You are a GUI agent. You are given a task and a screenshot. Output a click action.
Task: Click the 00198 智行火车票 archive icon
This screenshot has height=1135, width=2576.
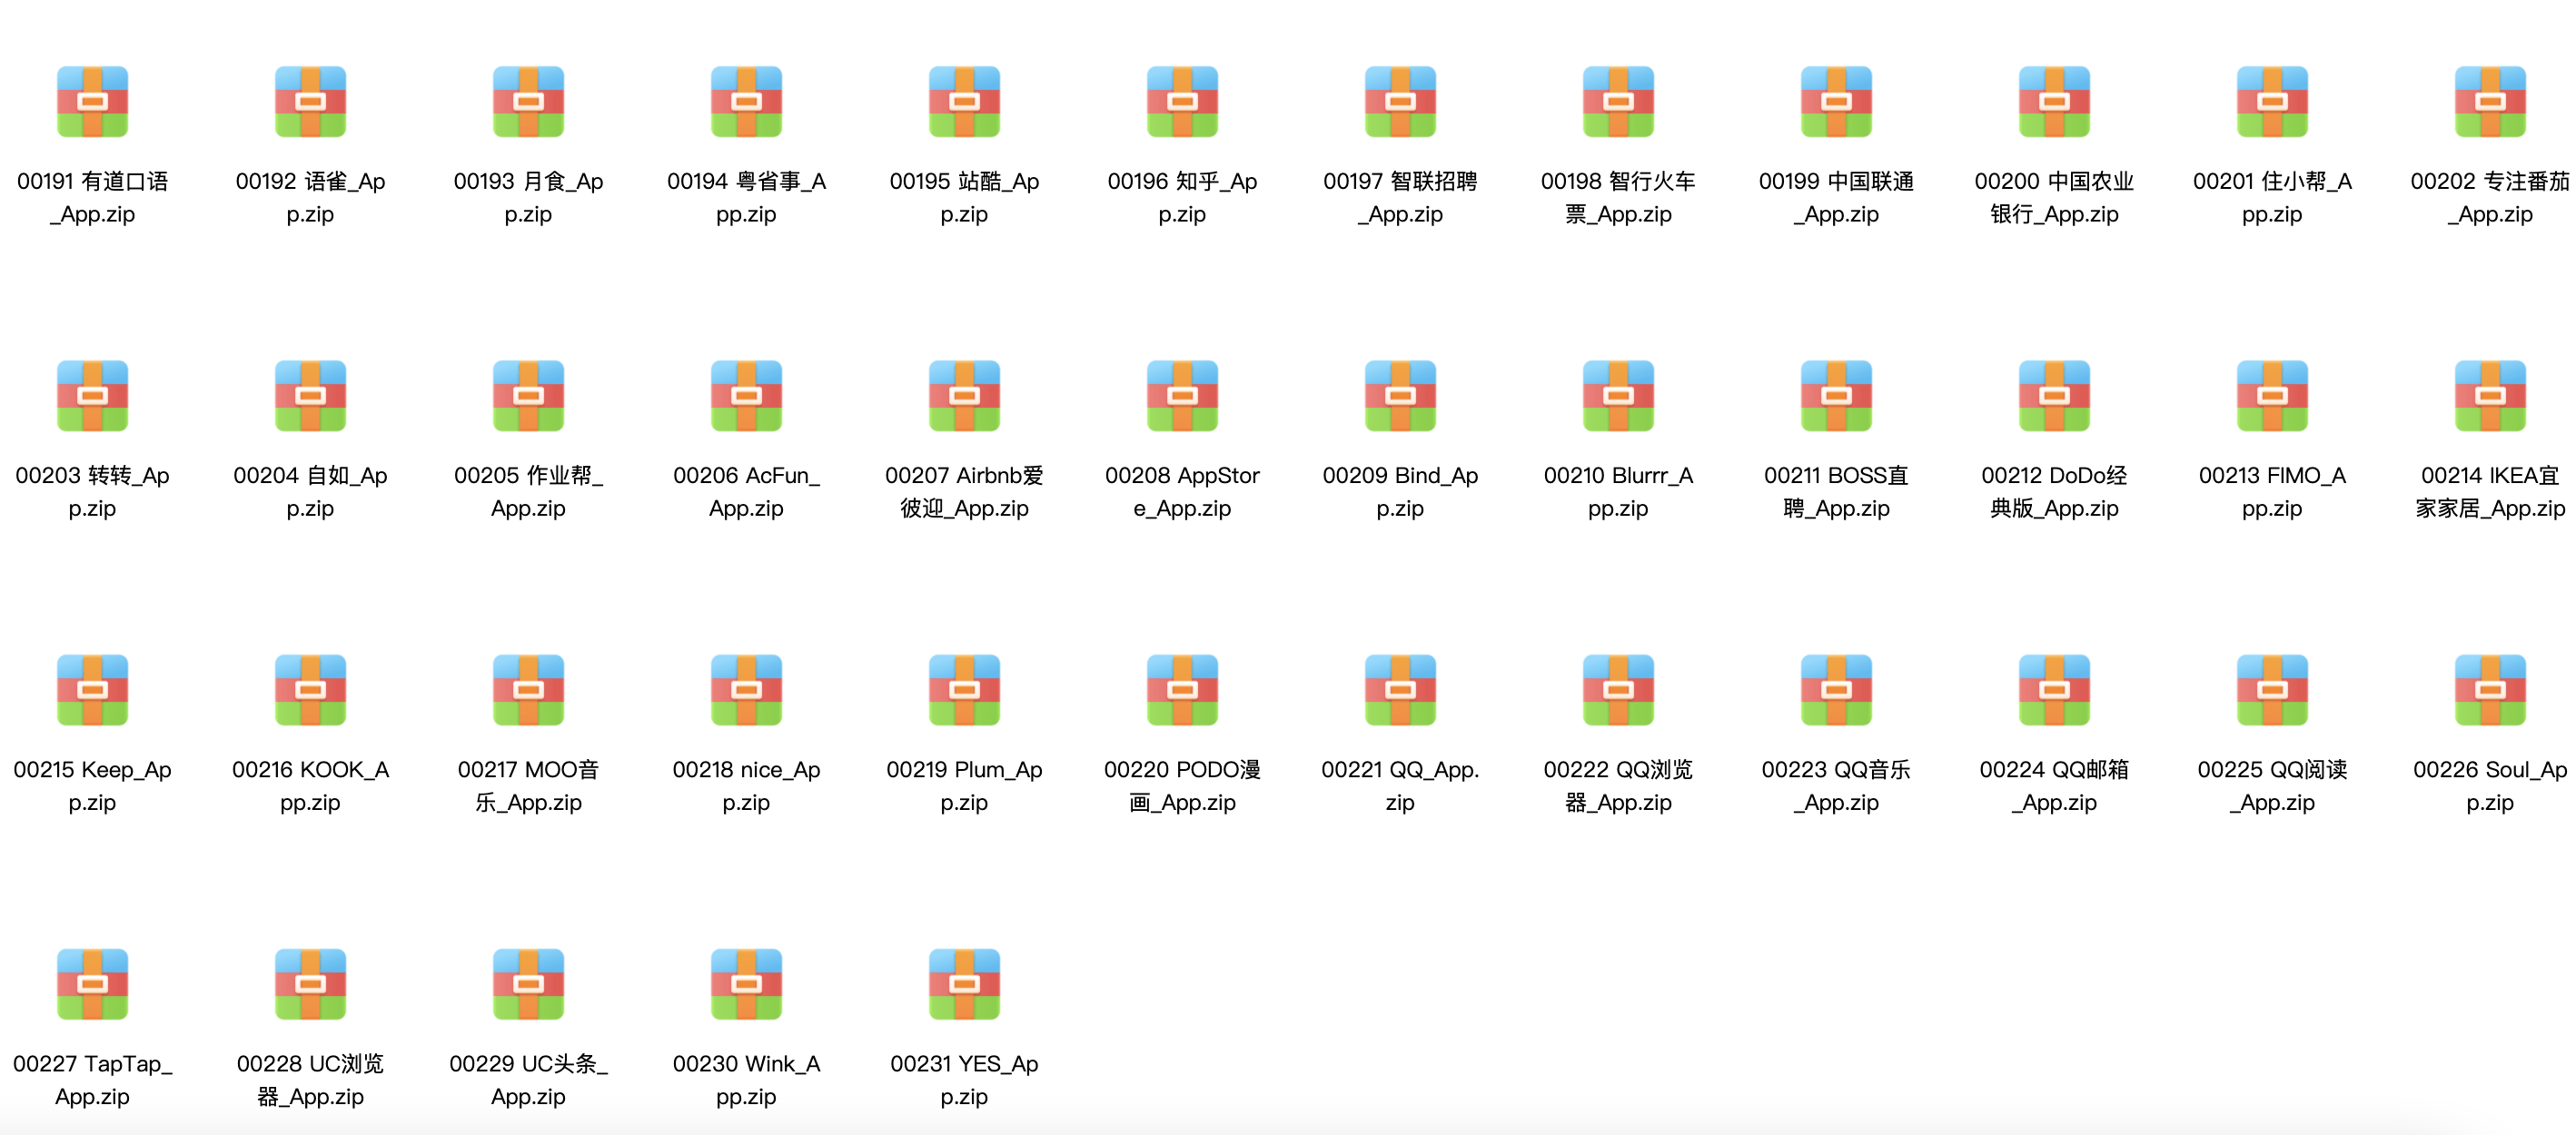pyautogui.click(x=1618, y=102)
